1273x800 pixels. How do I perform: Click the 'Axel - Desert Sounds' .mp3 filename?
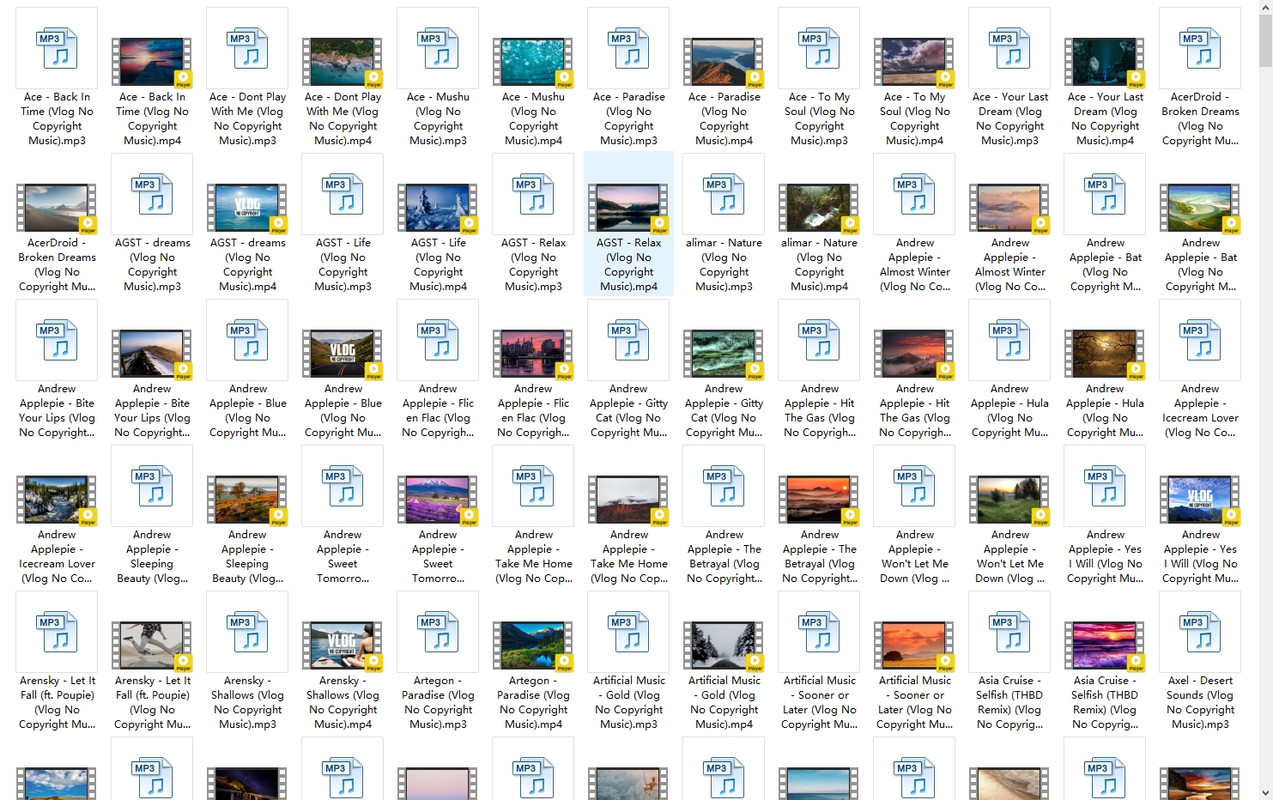(1200, 703)
